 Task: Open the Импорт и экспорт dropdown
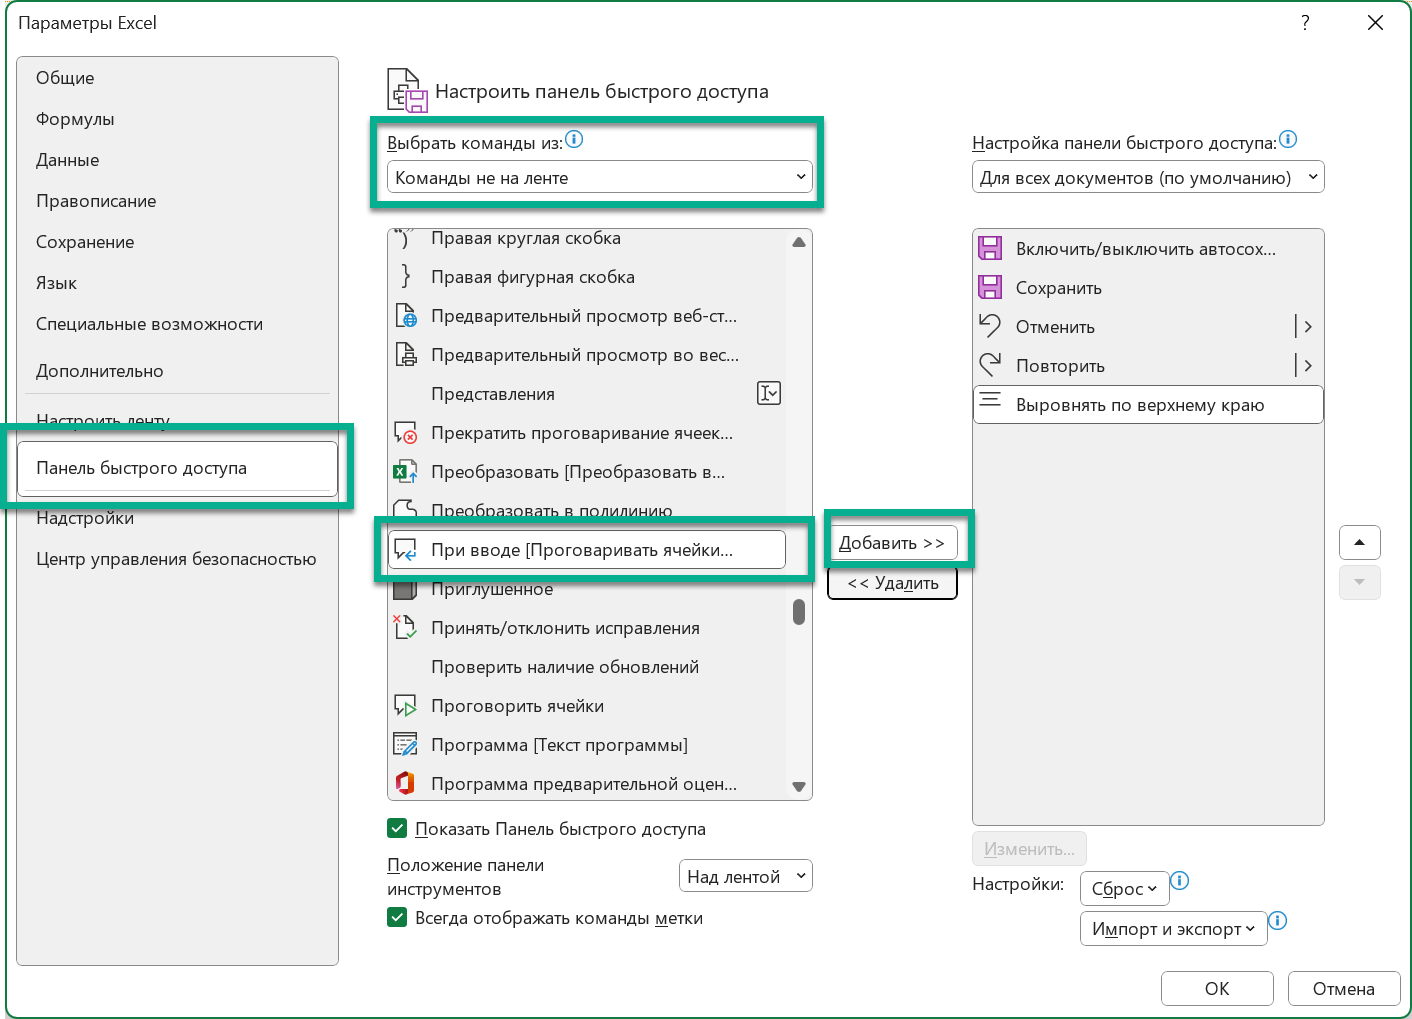pyautogui.click(x=1173, y=928)
